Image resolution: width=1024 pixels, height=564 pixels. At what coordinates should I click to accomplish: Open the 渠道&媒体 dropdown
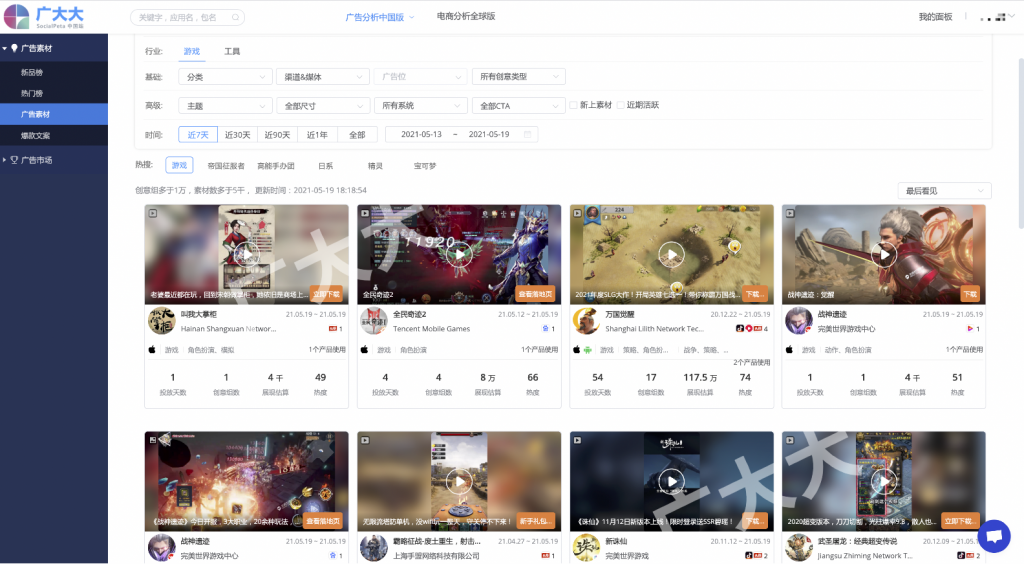[323, 77]
